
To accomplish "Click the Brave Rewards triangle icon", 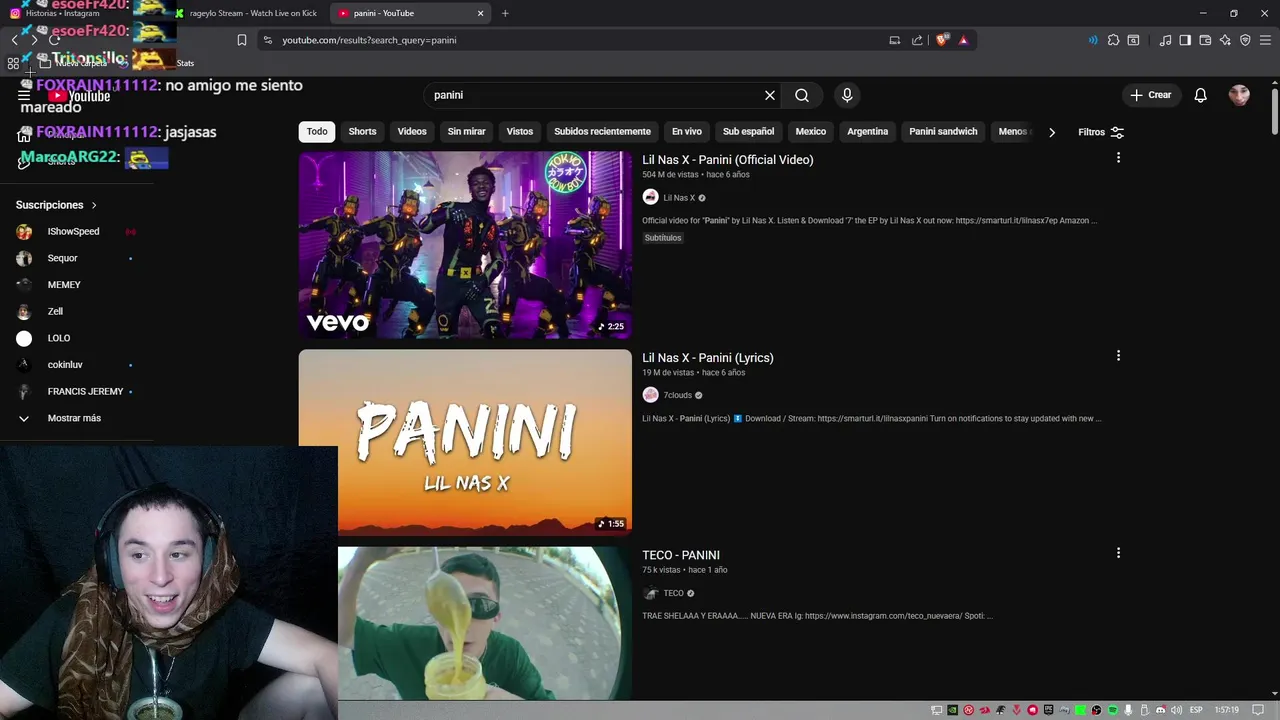I will [x=963, y=40].
